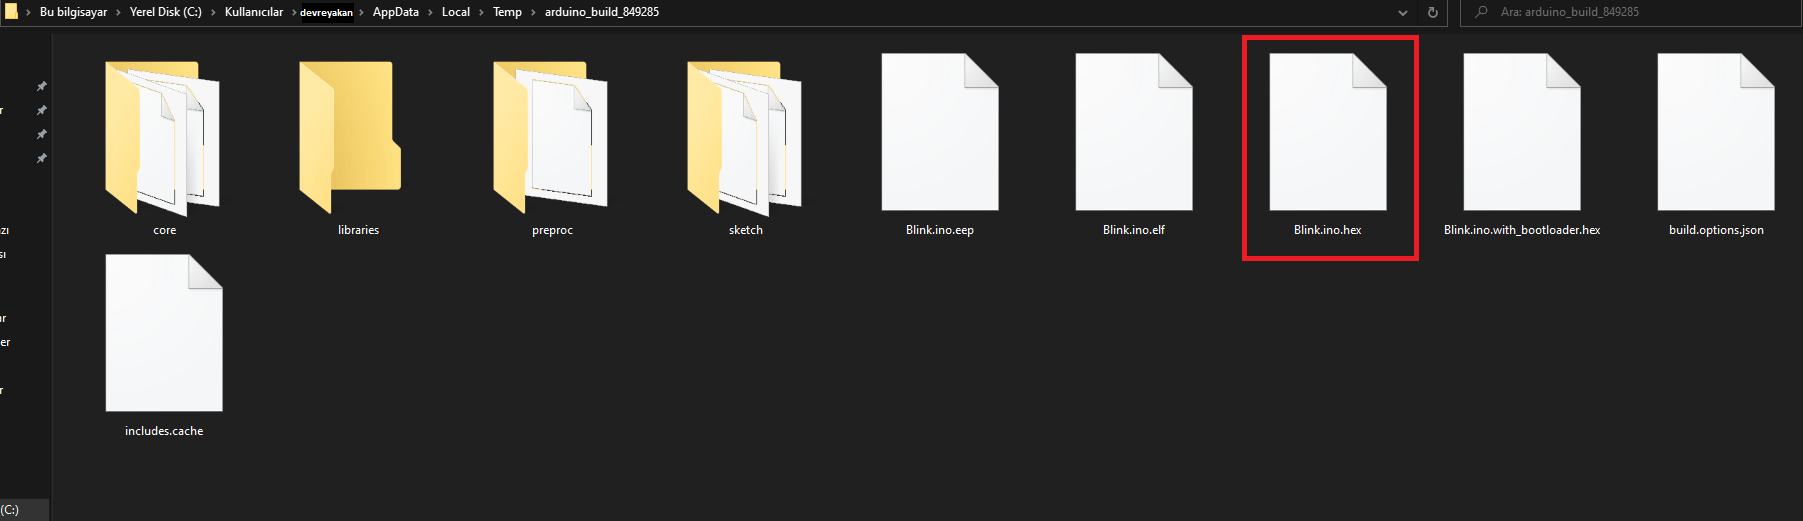
Task: Open the address bar history dropdown
Action: click(x=1403, y=12)
